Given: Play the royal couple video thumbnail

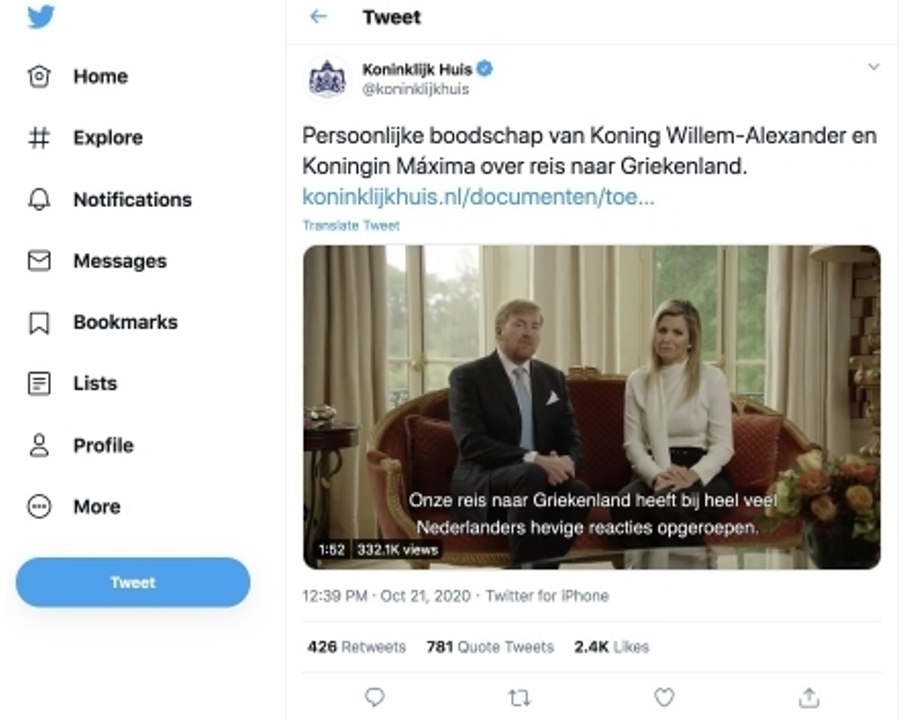Looking at the screenshot, I should pos(592,407).
